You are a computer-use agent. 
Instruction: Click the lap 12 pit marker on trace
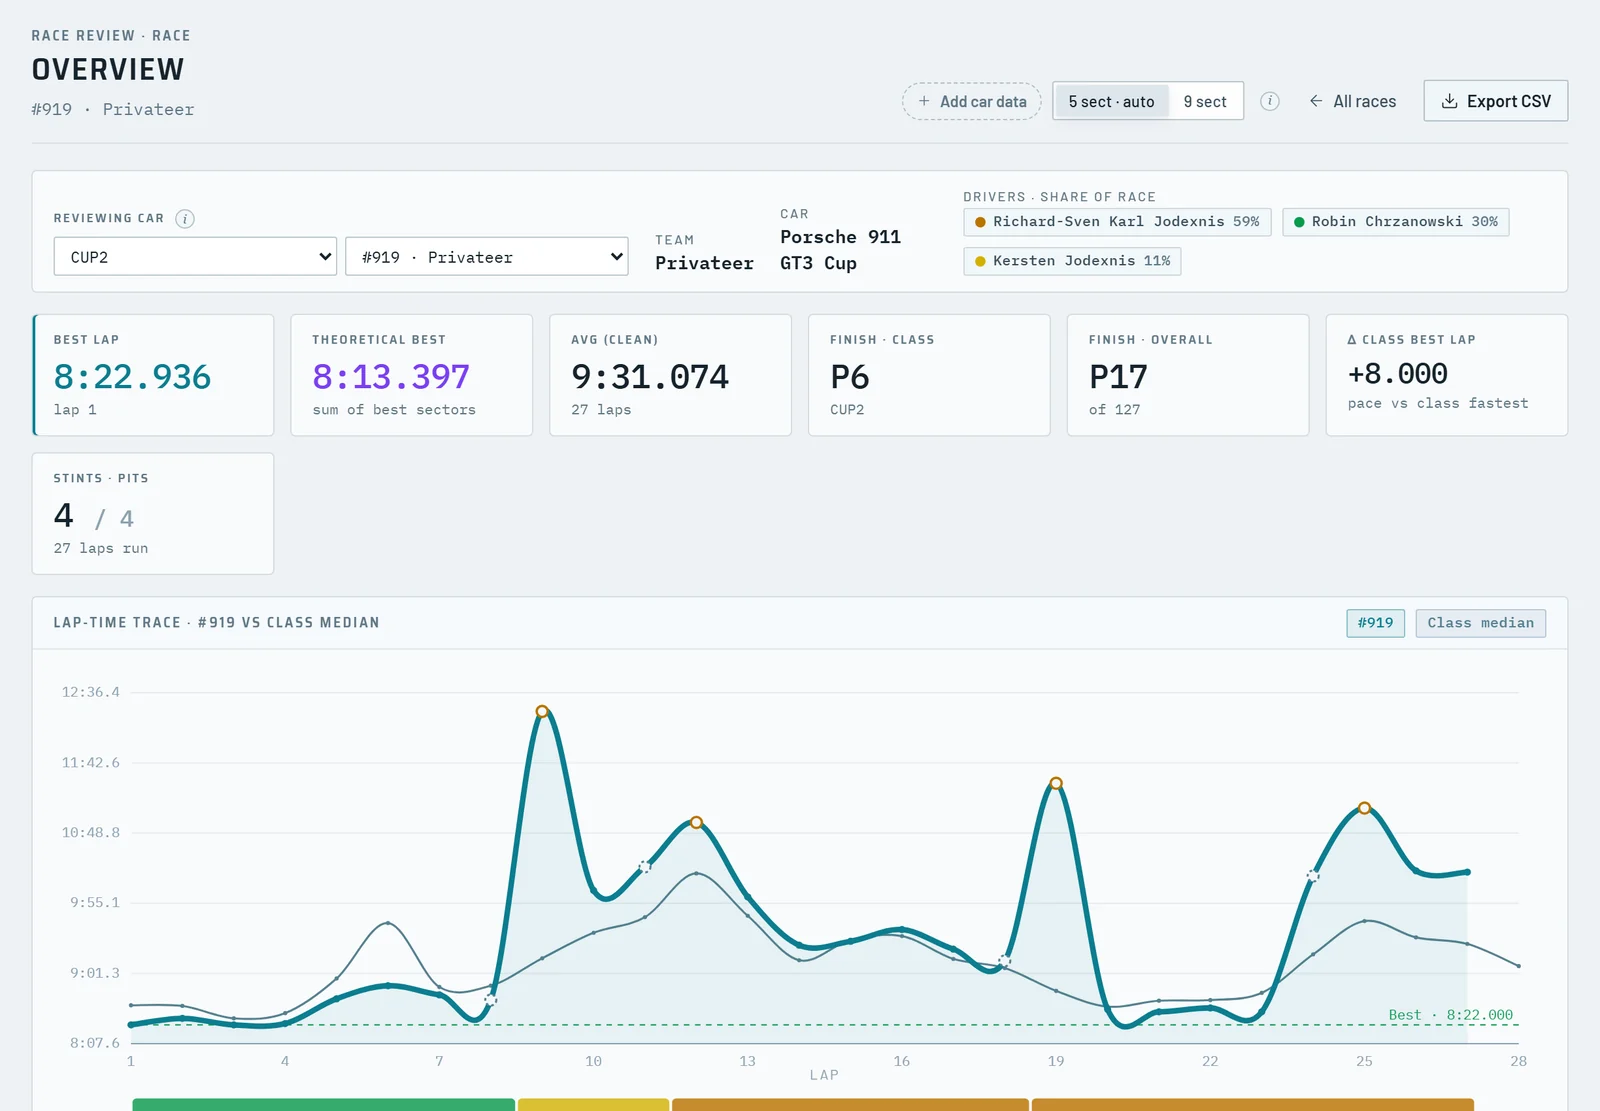(696, 823)
